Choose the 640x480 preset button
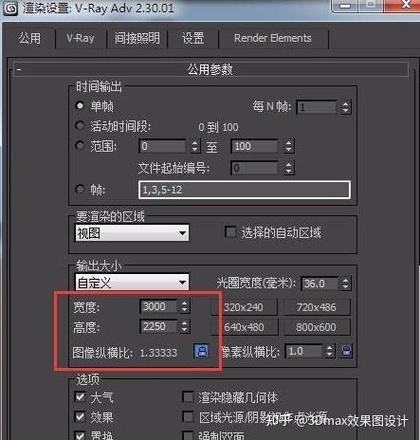This screenshot has width=420, height=440. (244, 327)
